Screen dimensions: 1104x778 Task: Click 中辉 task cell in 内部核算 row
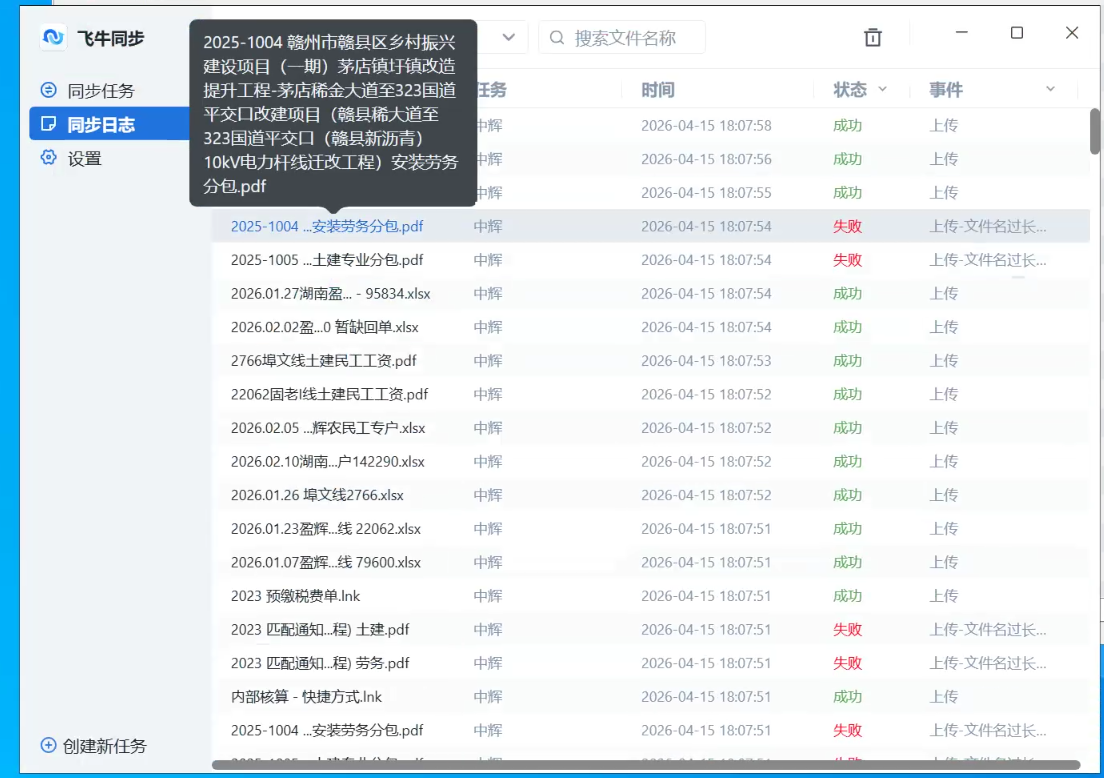point(487,697)
